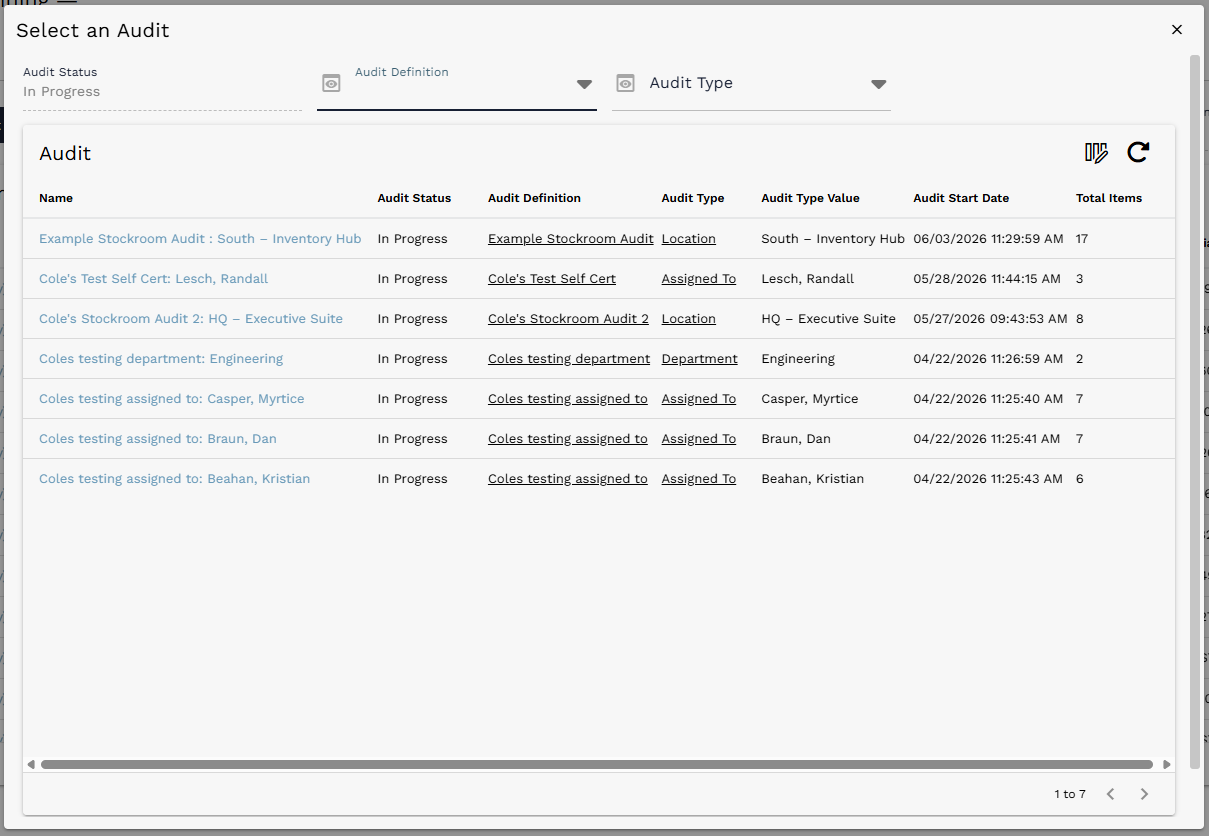
Task: Select the Engineering value cell
Action: [x=798, y=359]
